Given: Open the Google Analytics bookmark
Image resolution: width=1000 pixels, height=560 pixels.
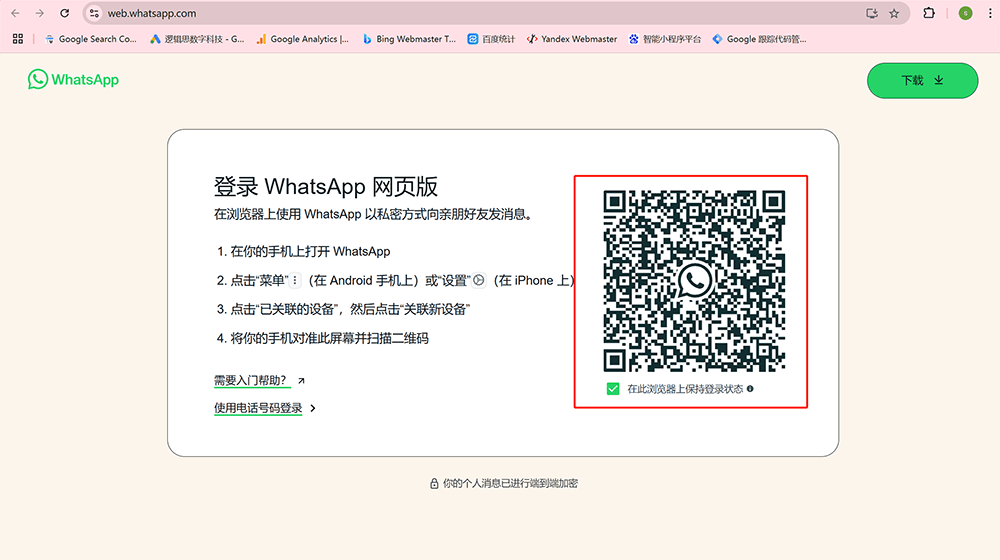Looking at the screenshot, I should coord(302,39).
